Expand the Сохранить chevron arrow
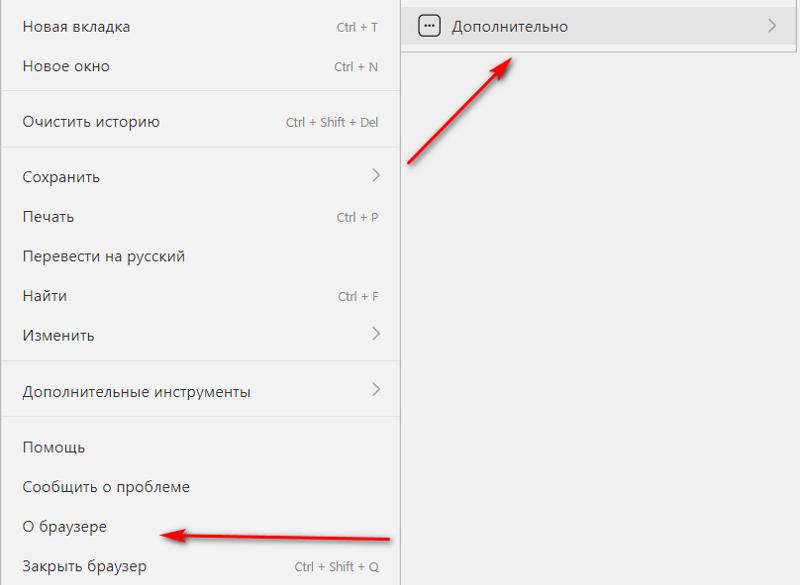The image size is (800, 585). pyautogui.click(x=376, y=175)
